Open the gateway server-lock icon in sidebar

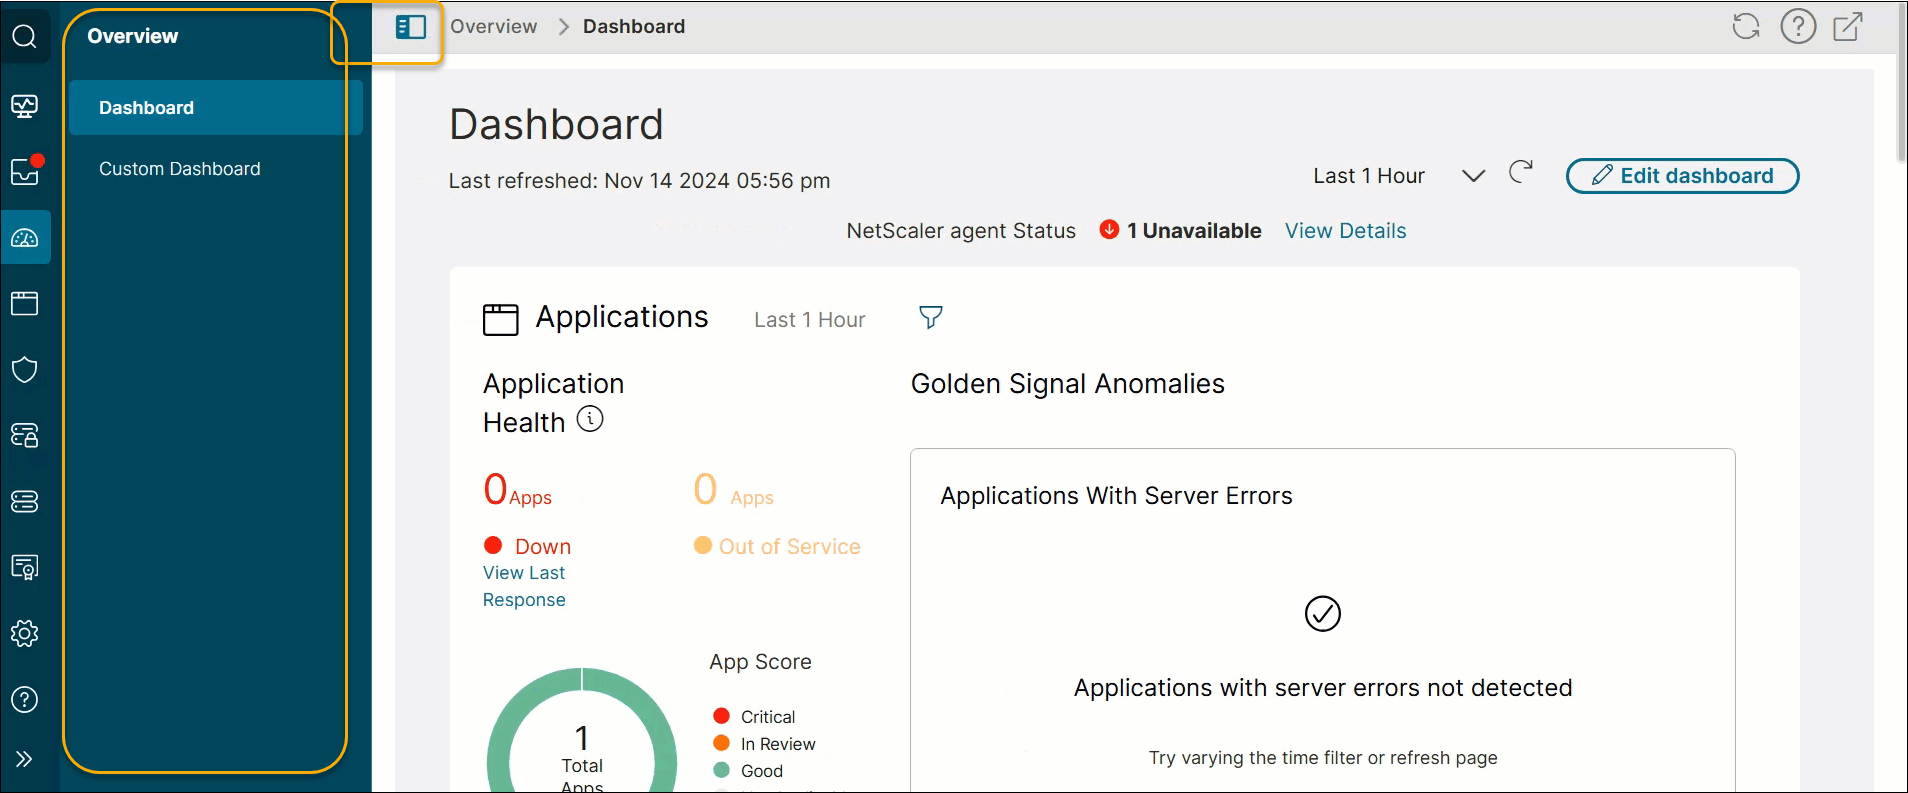25,435
